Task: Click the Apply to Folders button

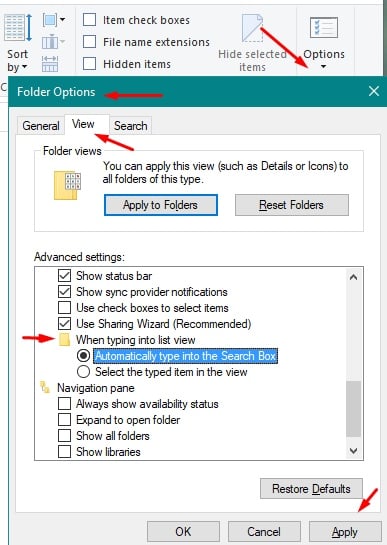Action: tap(161, 205)
